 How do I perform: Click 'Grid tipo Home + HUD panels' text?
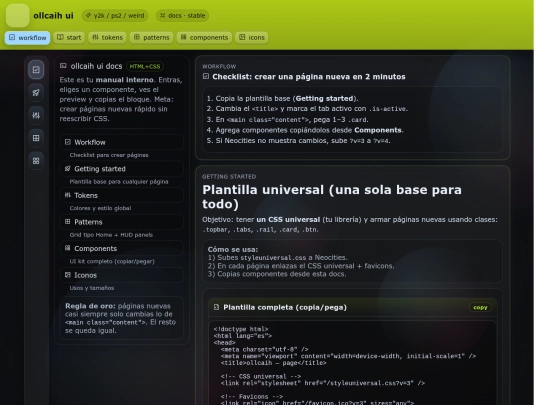click(111, 235)
